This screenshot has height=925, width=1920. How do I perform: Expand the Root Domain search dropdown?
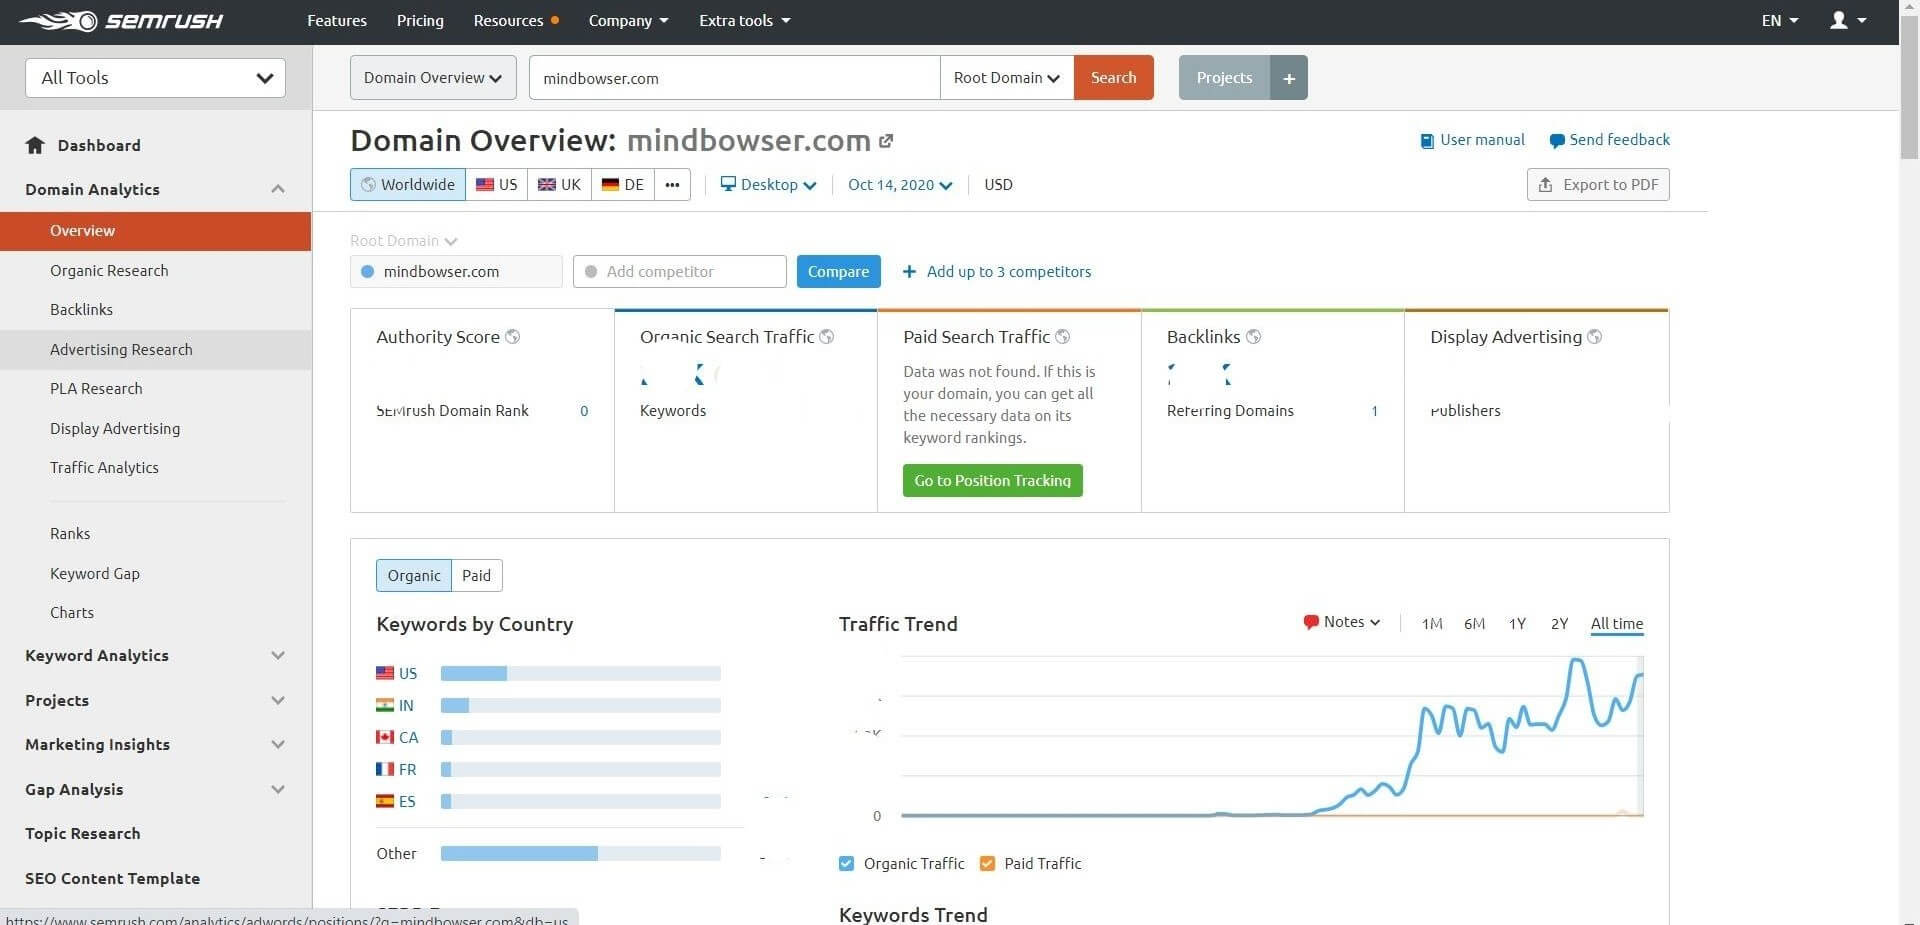click(x=1006, y=78)
